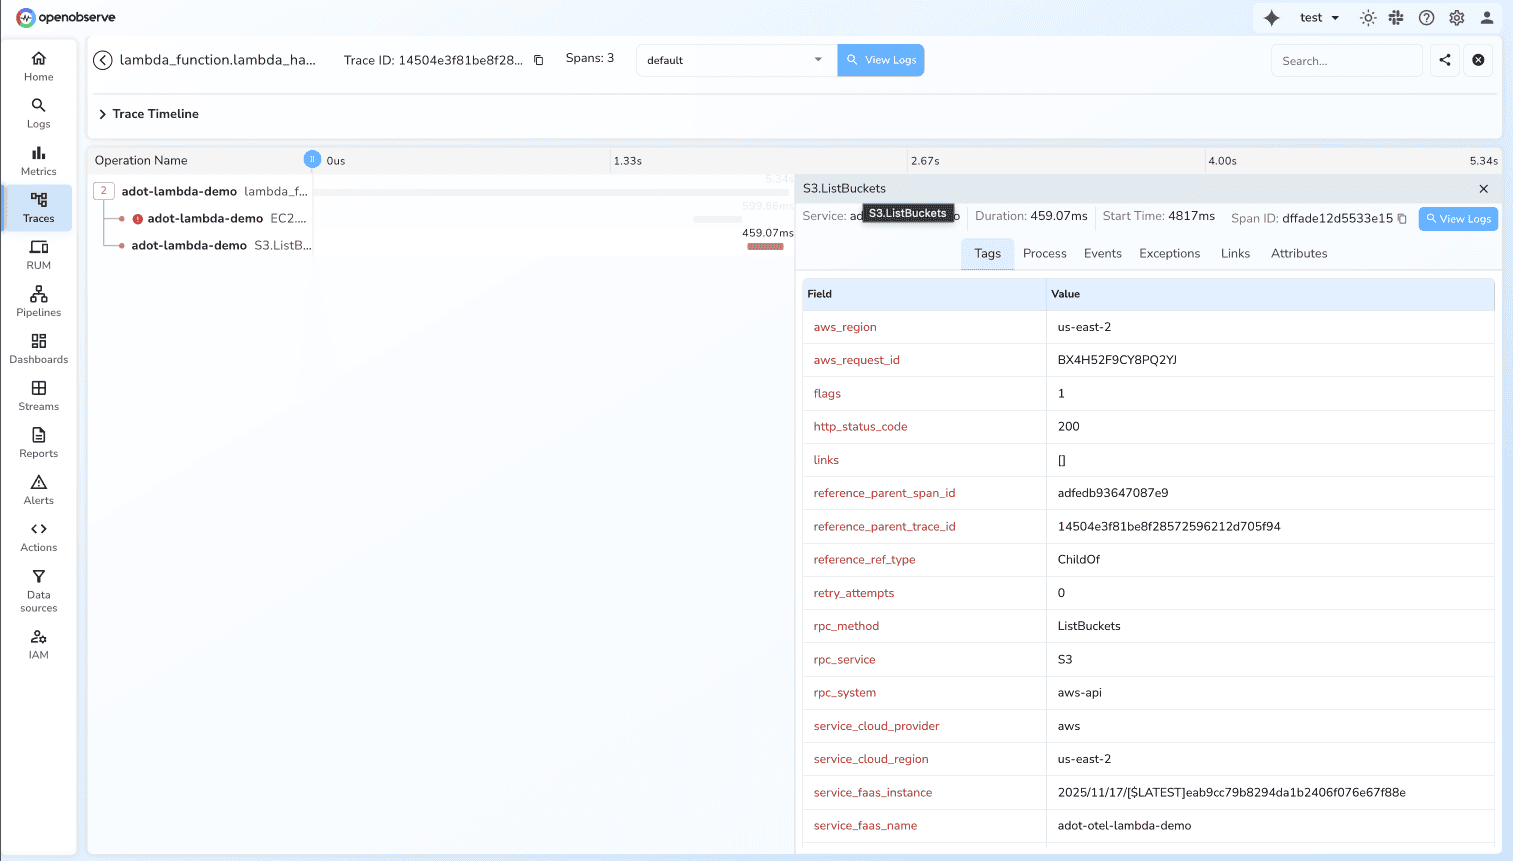1513x861 pixels.
Task: Click View Logs in span details
Action: [x=1457, y=219]
